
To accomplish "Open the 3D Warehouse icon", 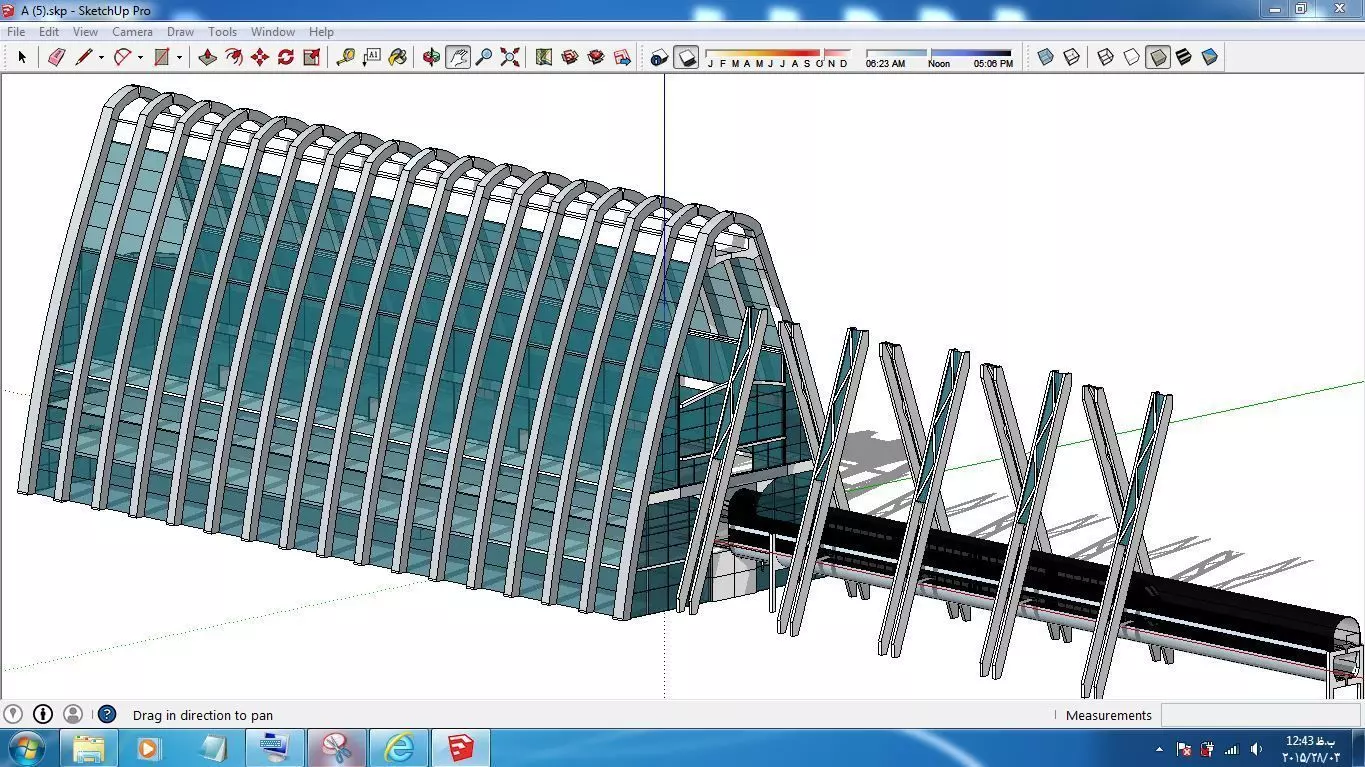I will click(x=569, y=57).
